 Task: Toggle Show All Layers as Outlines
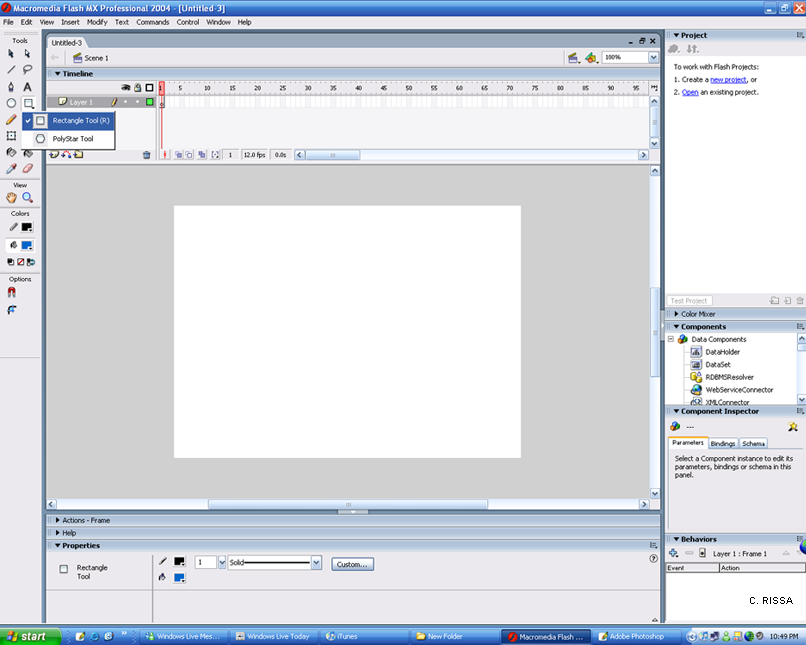tap(150, 87)
